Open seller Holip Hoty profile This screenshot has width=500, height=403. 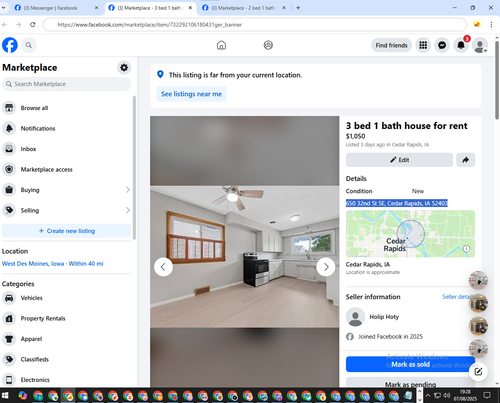click(384, 317)
